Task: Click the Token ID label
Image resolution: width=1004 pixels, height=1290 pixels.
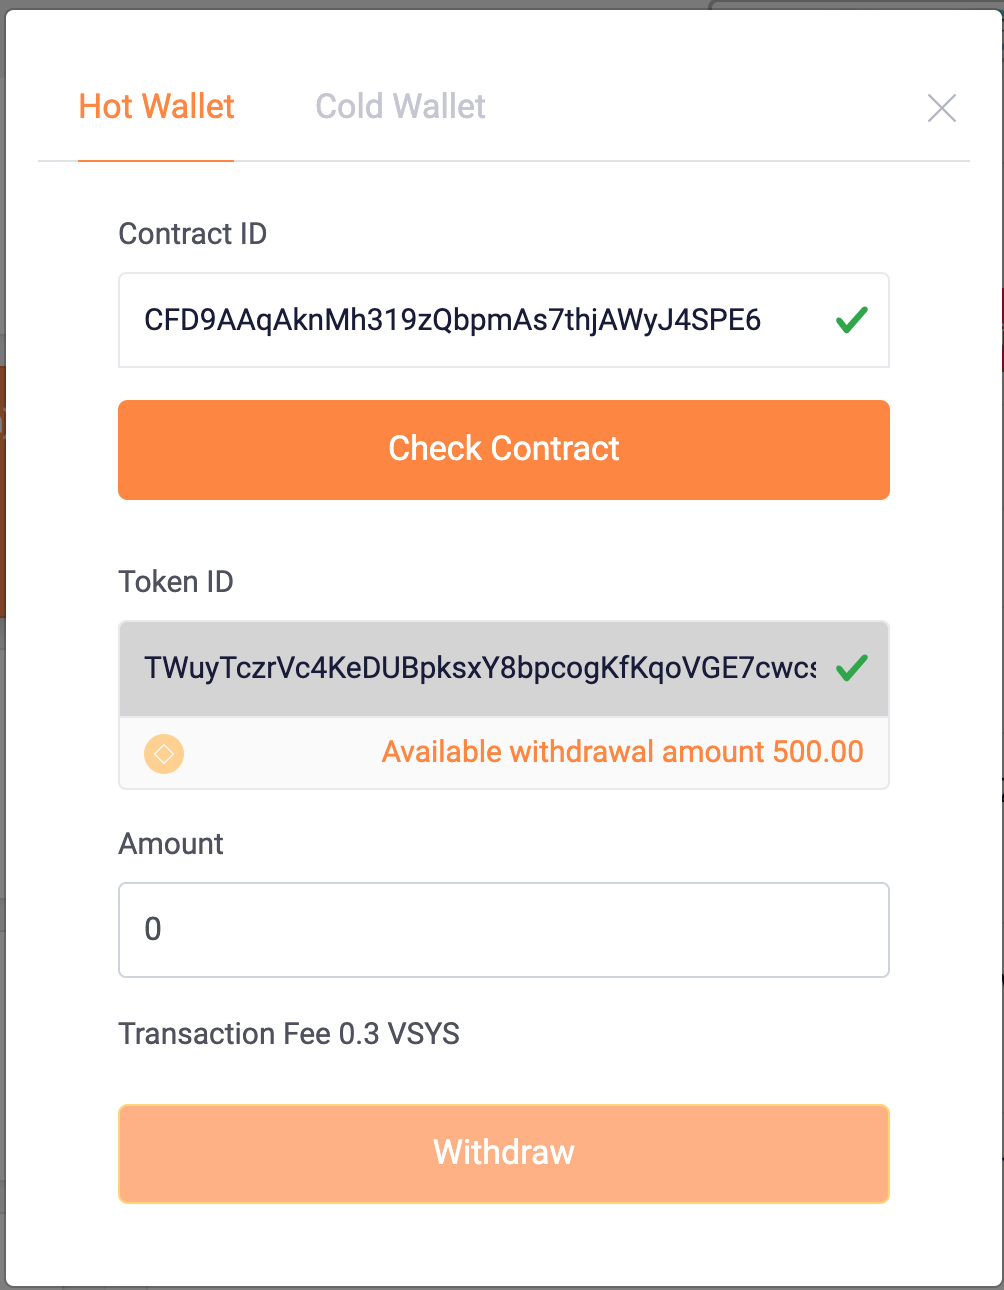Action: click(176, 581)
